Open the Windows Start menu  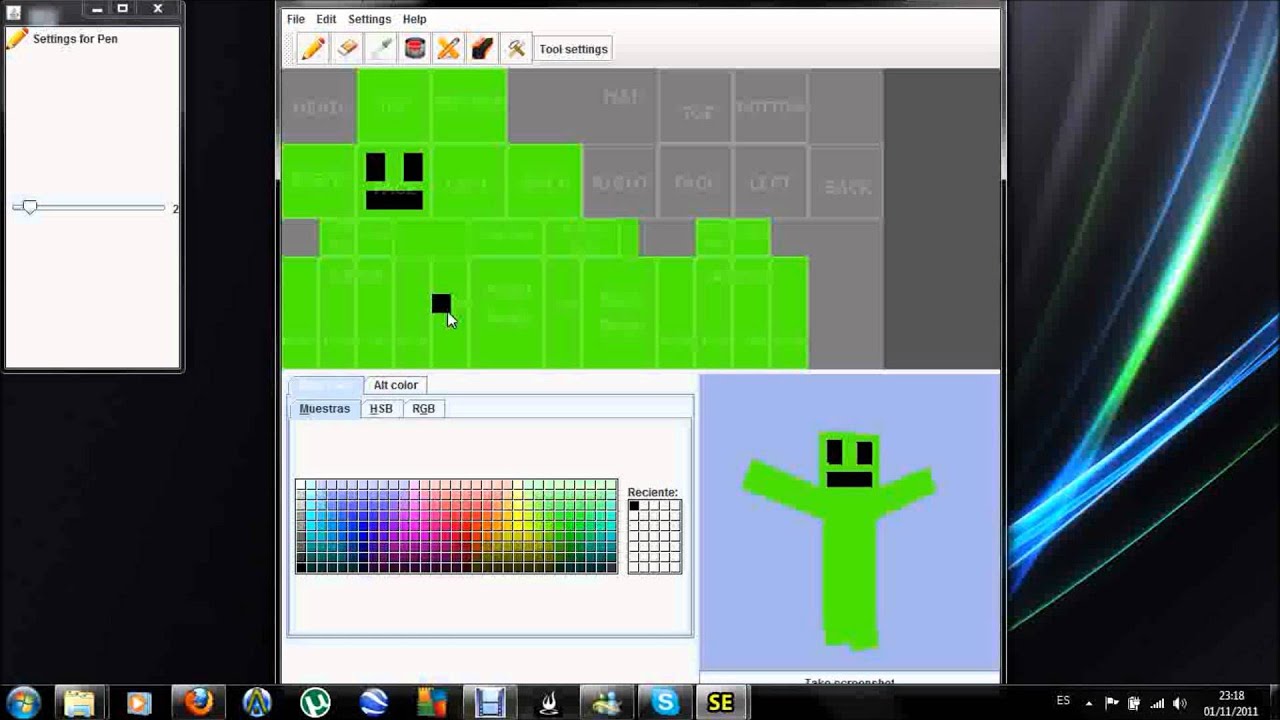pyautogui.click(x=23, y=702)
